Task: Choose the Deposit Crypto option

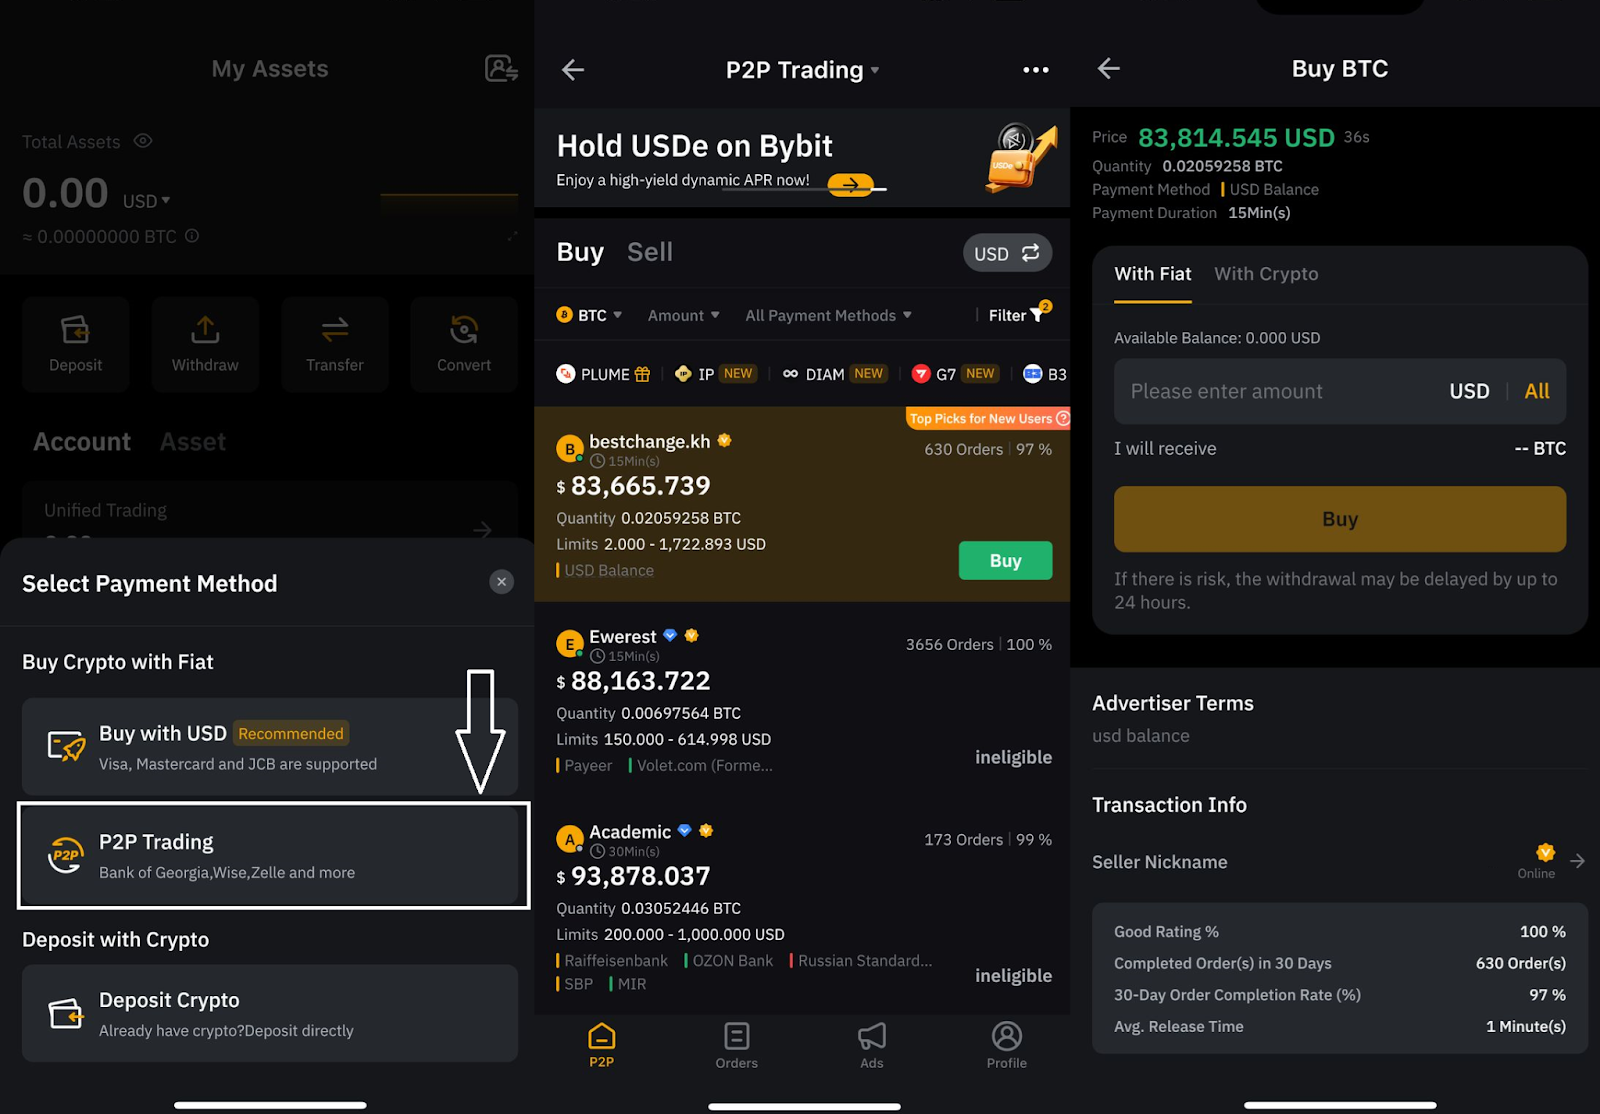Action: 270,1013
